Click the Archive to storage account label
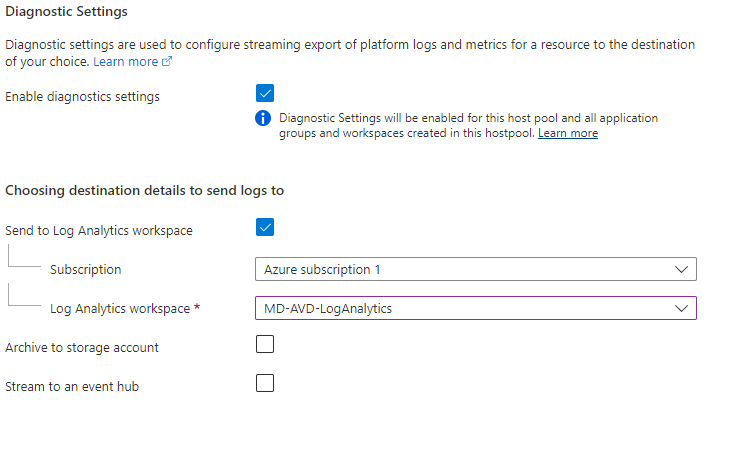The image size is (736, 466). click(x=82, y=347)
